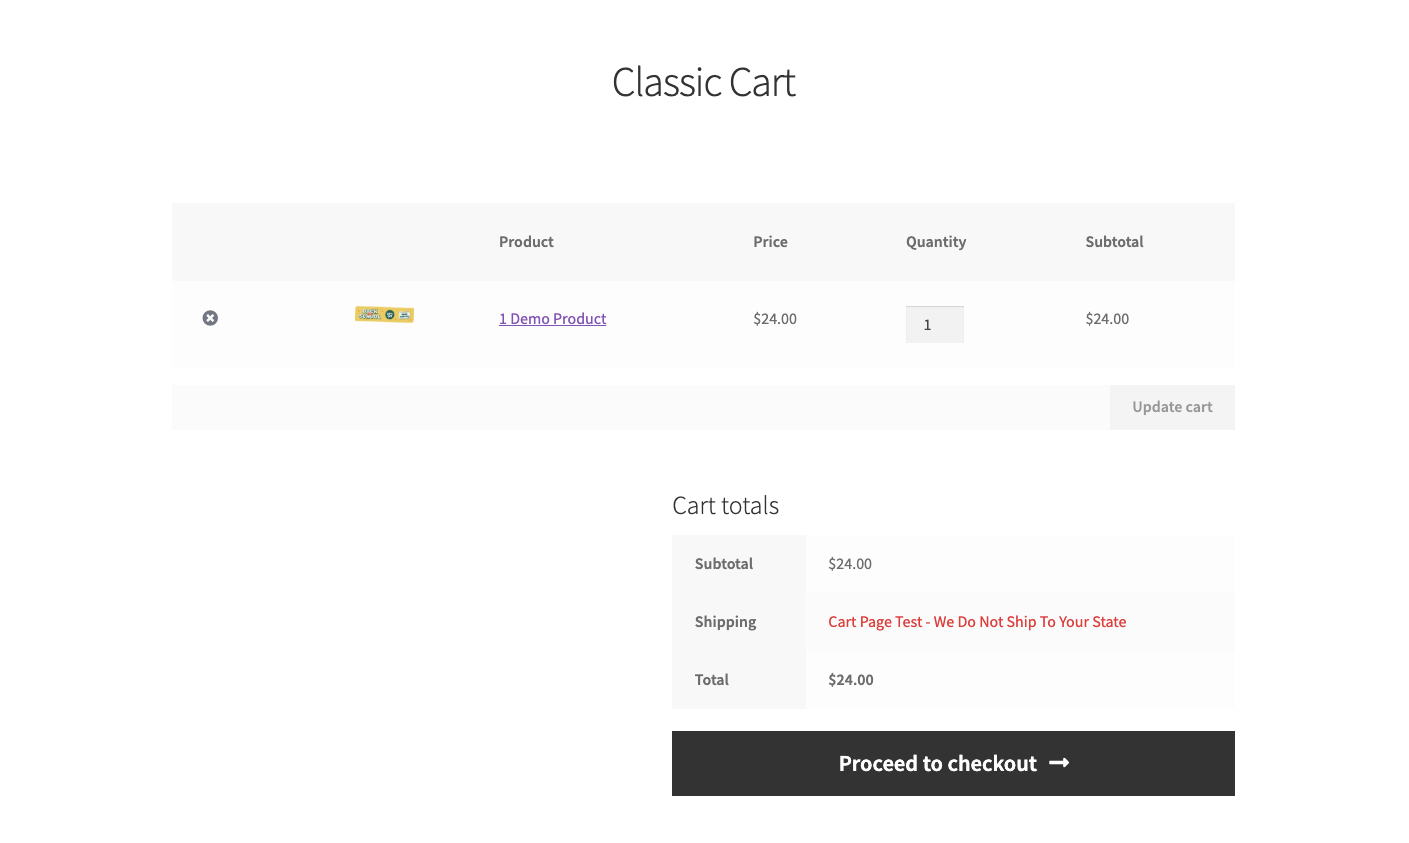Click the Subtotal label under Cart totals
Viewport: 1409px width, 843px height.
[724, 564]
